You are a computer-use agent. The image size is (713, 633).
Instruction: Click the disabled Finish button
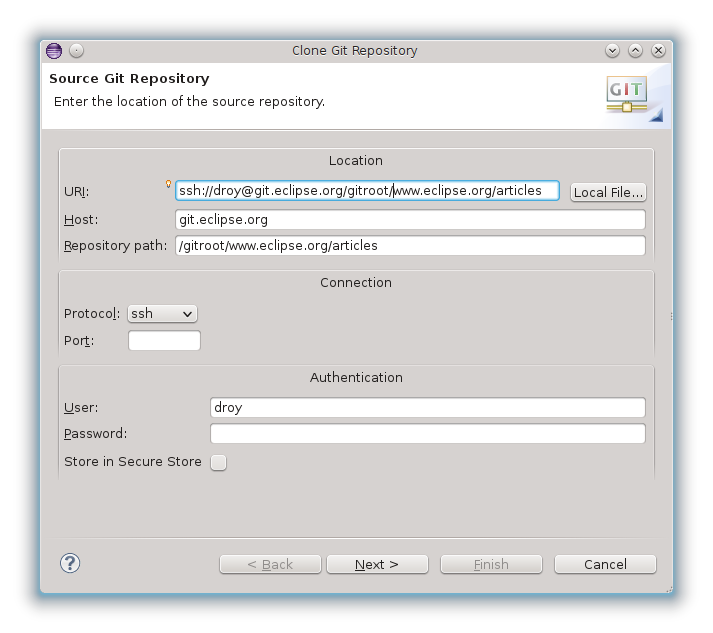click(491, 564)
